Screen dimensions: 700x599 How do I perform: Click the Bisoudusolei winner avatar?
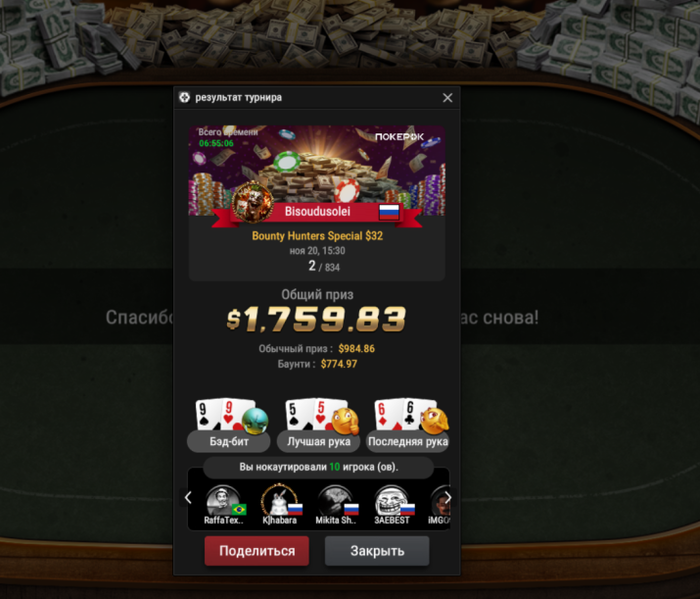coord(253,202)
